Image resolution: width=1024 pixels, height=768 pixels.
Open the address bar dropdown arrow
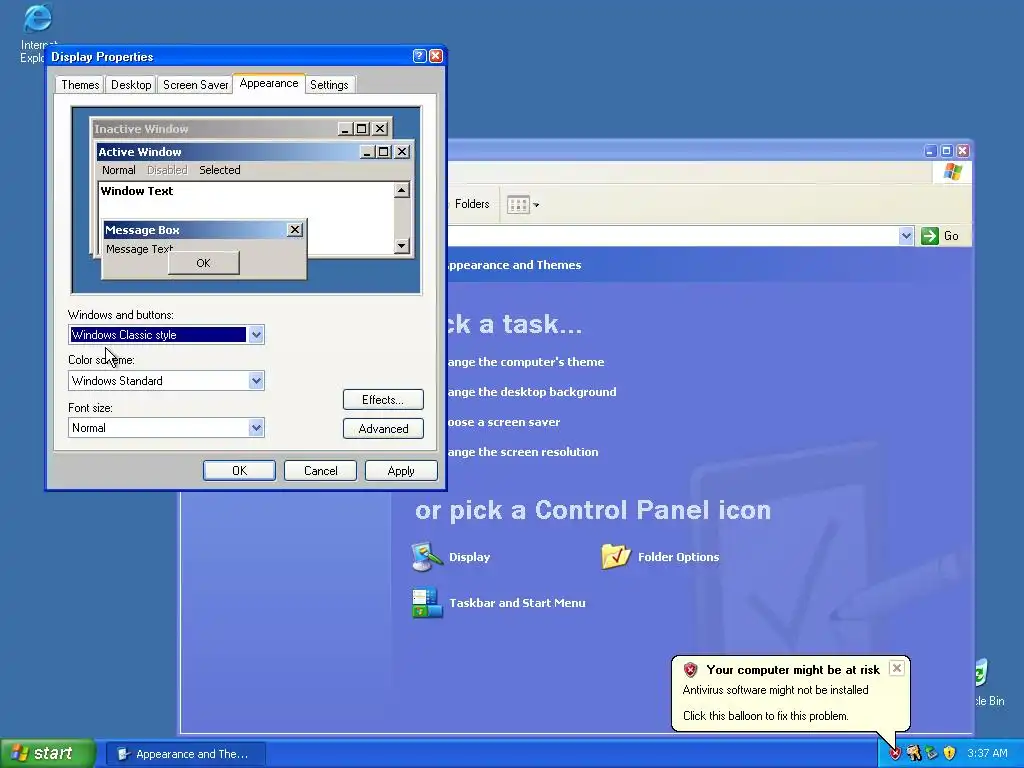click(x=906, y=236)
